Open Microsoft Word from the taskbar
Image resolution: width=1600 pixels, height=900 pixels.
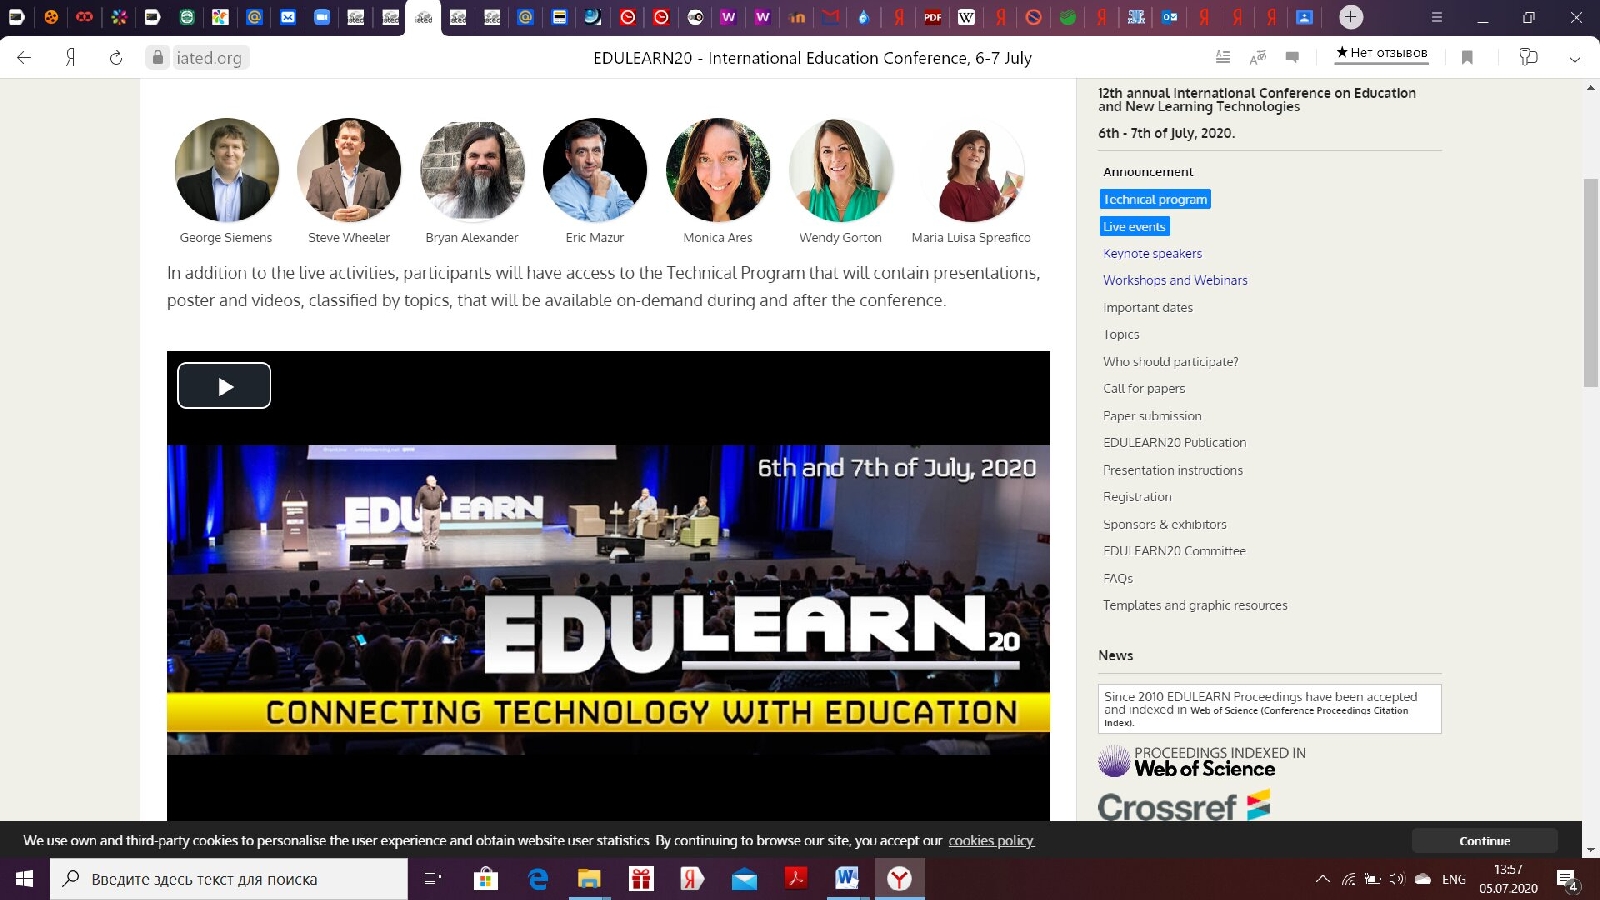[x=847, y=879]
